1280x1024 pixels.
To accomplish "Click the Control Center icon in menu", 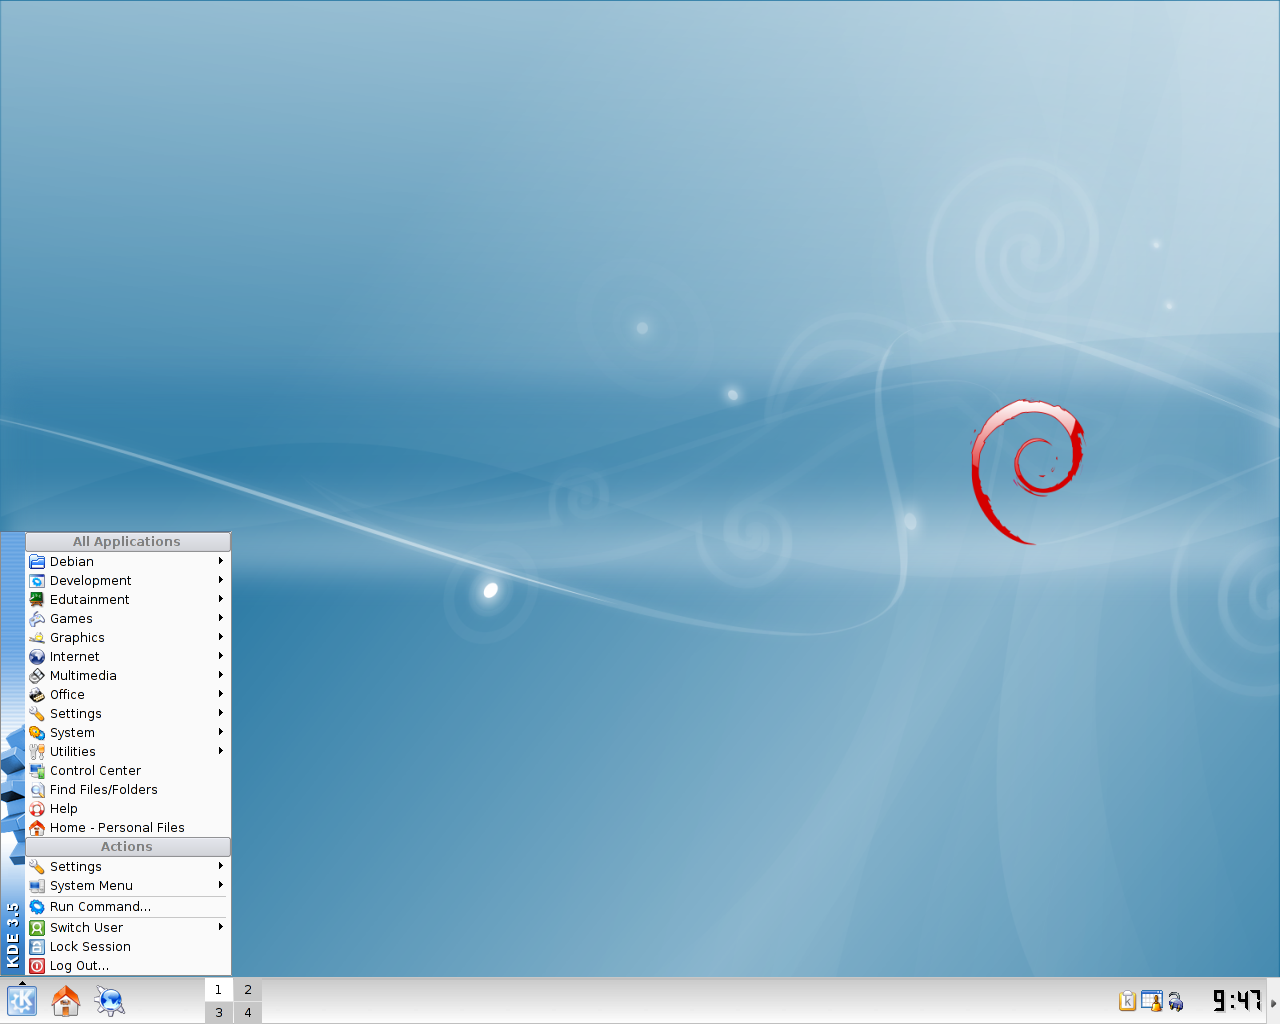I will click(x=37, y=771).
